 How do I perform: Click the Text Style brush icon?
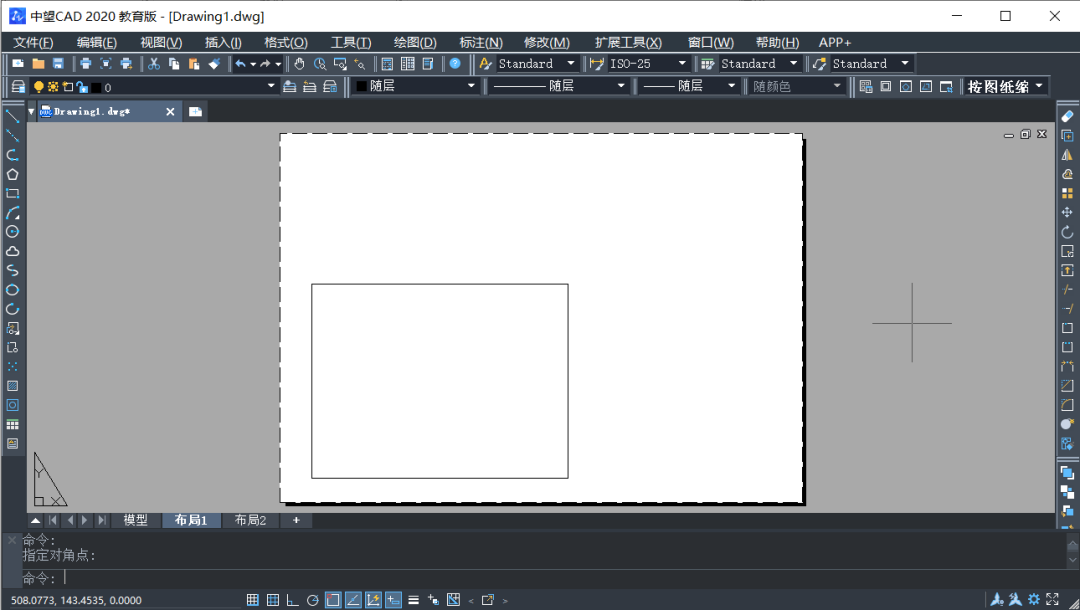pos(486,63)
